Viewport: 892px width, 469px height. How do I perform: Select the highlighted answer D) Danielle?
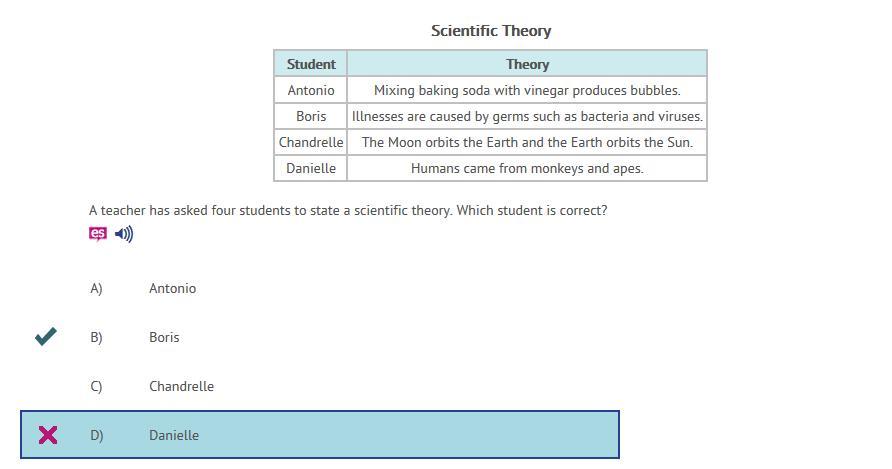(174, 435)
